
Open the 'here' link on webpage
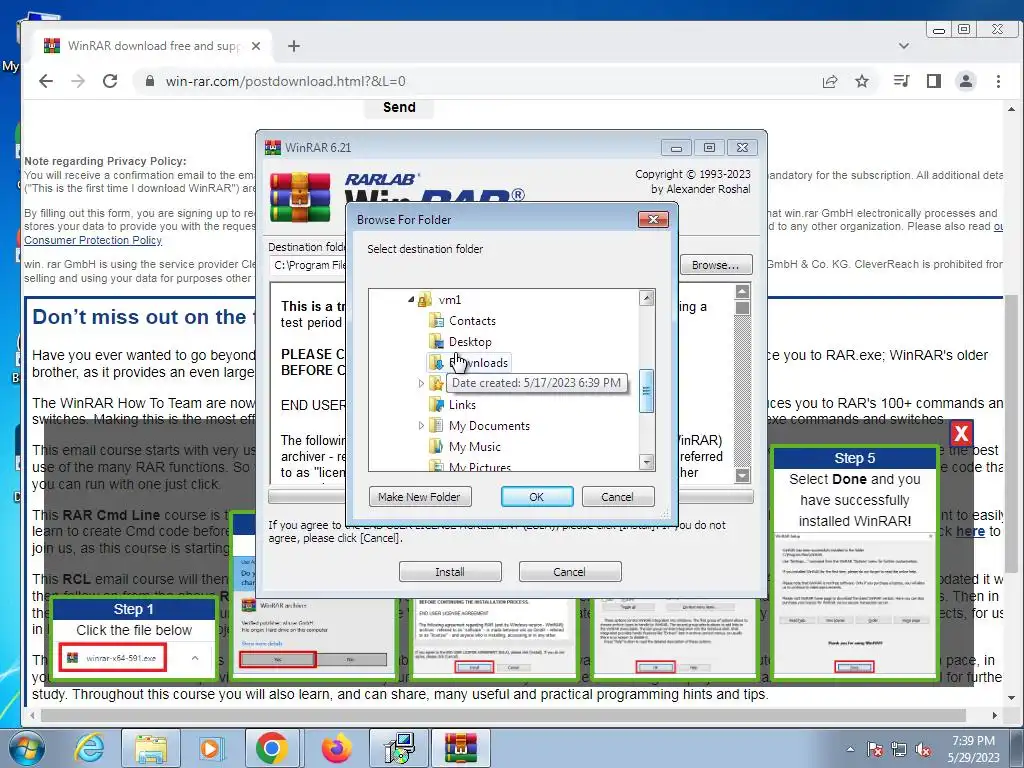pos(970,531)
